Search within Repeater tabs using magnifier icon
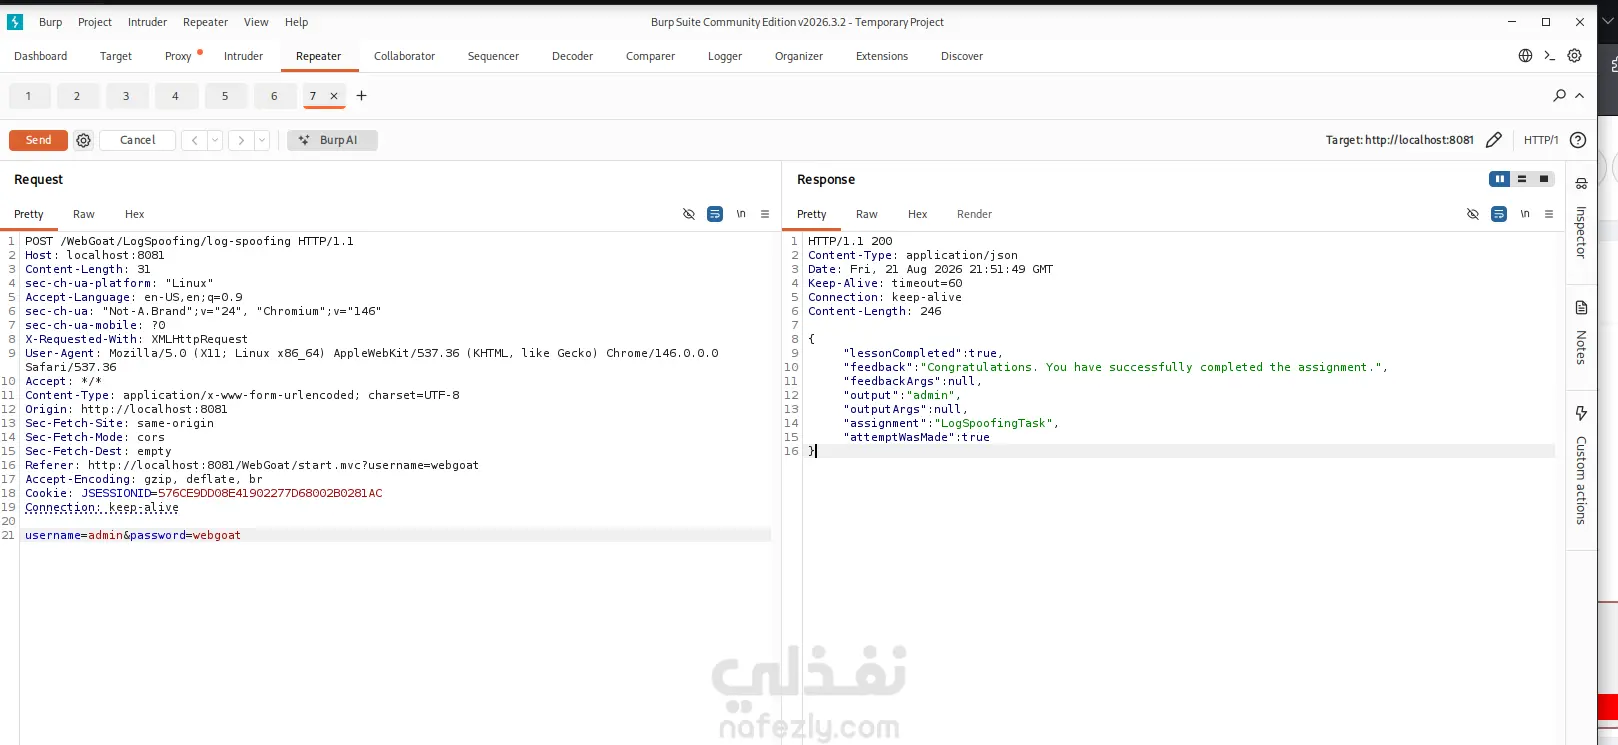Screen dimensions: 1618x745 tap(1559, 96)
